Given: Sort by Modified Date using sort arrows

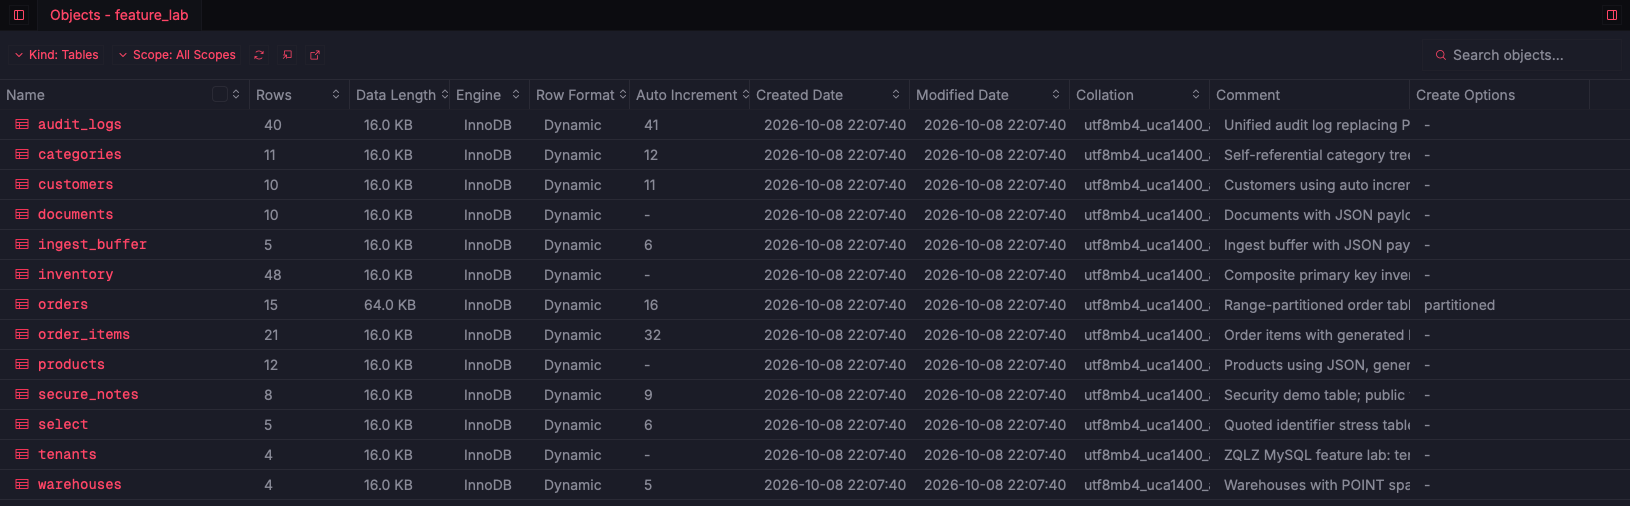Looking at the screenshot, I should point(1056,94).
